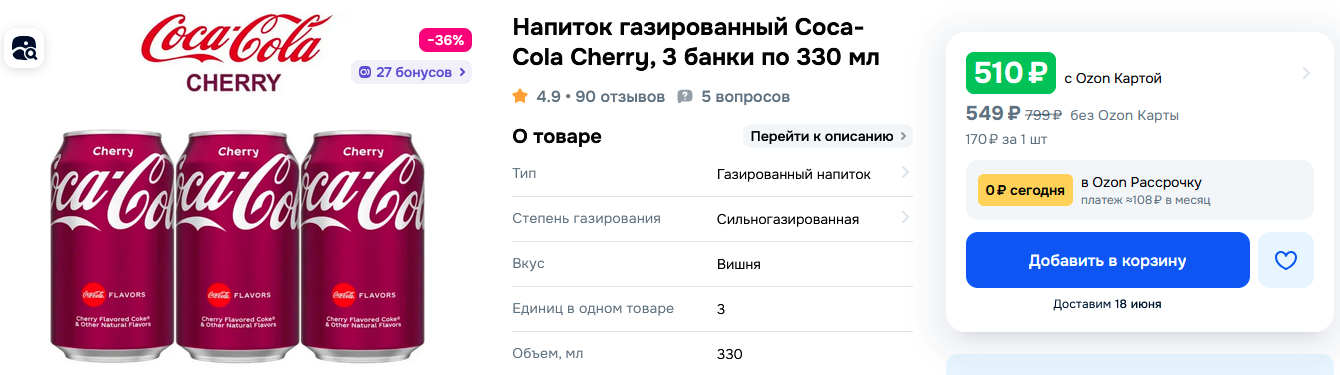Open Ozon Card price details chevron
This screenshot has height=375, width=1340.
click(x=1305, y=73)
